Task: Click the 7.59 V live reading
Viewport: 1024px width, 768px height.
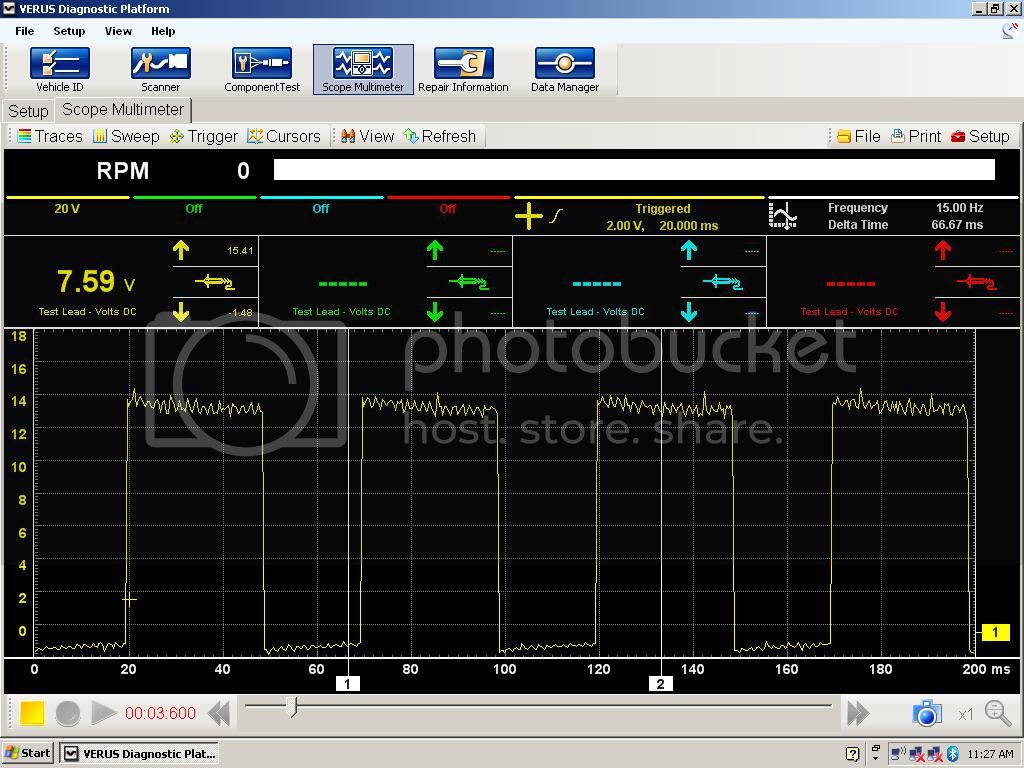Action: click(96, 281)
